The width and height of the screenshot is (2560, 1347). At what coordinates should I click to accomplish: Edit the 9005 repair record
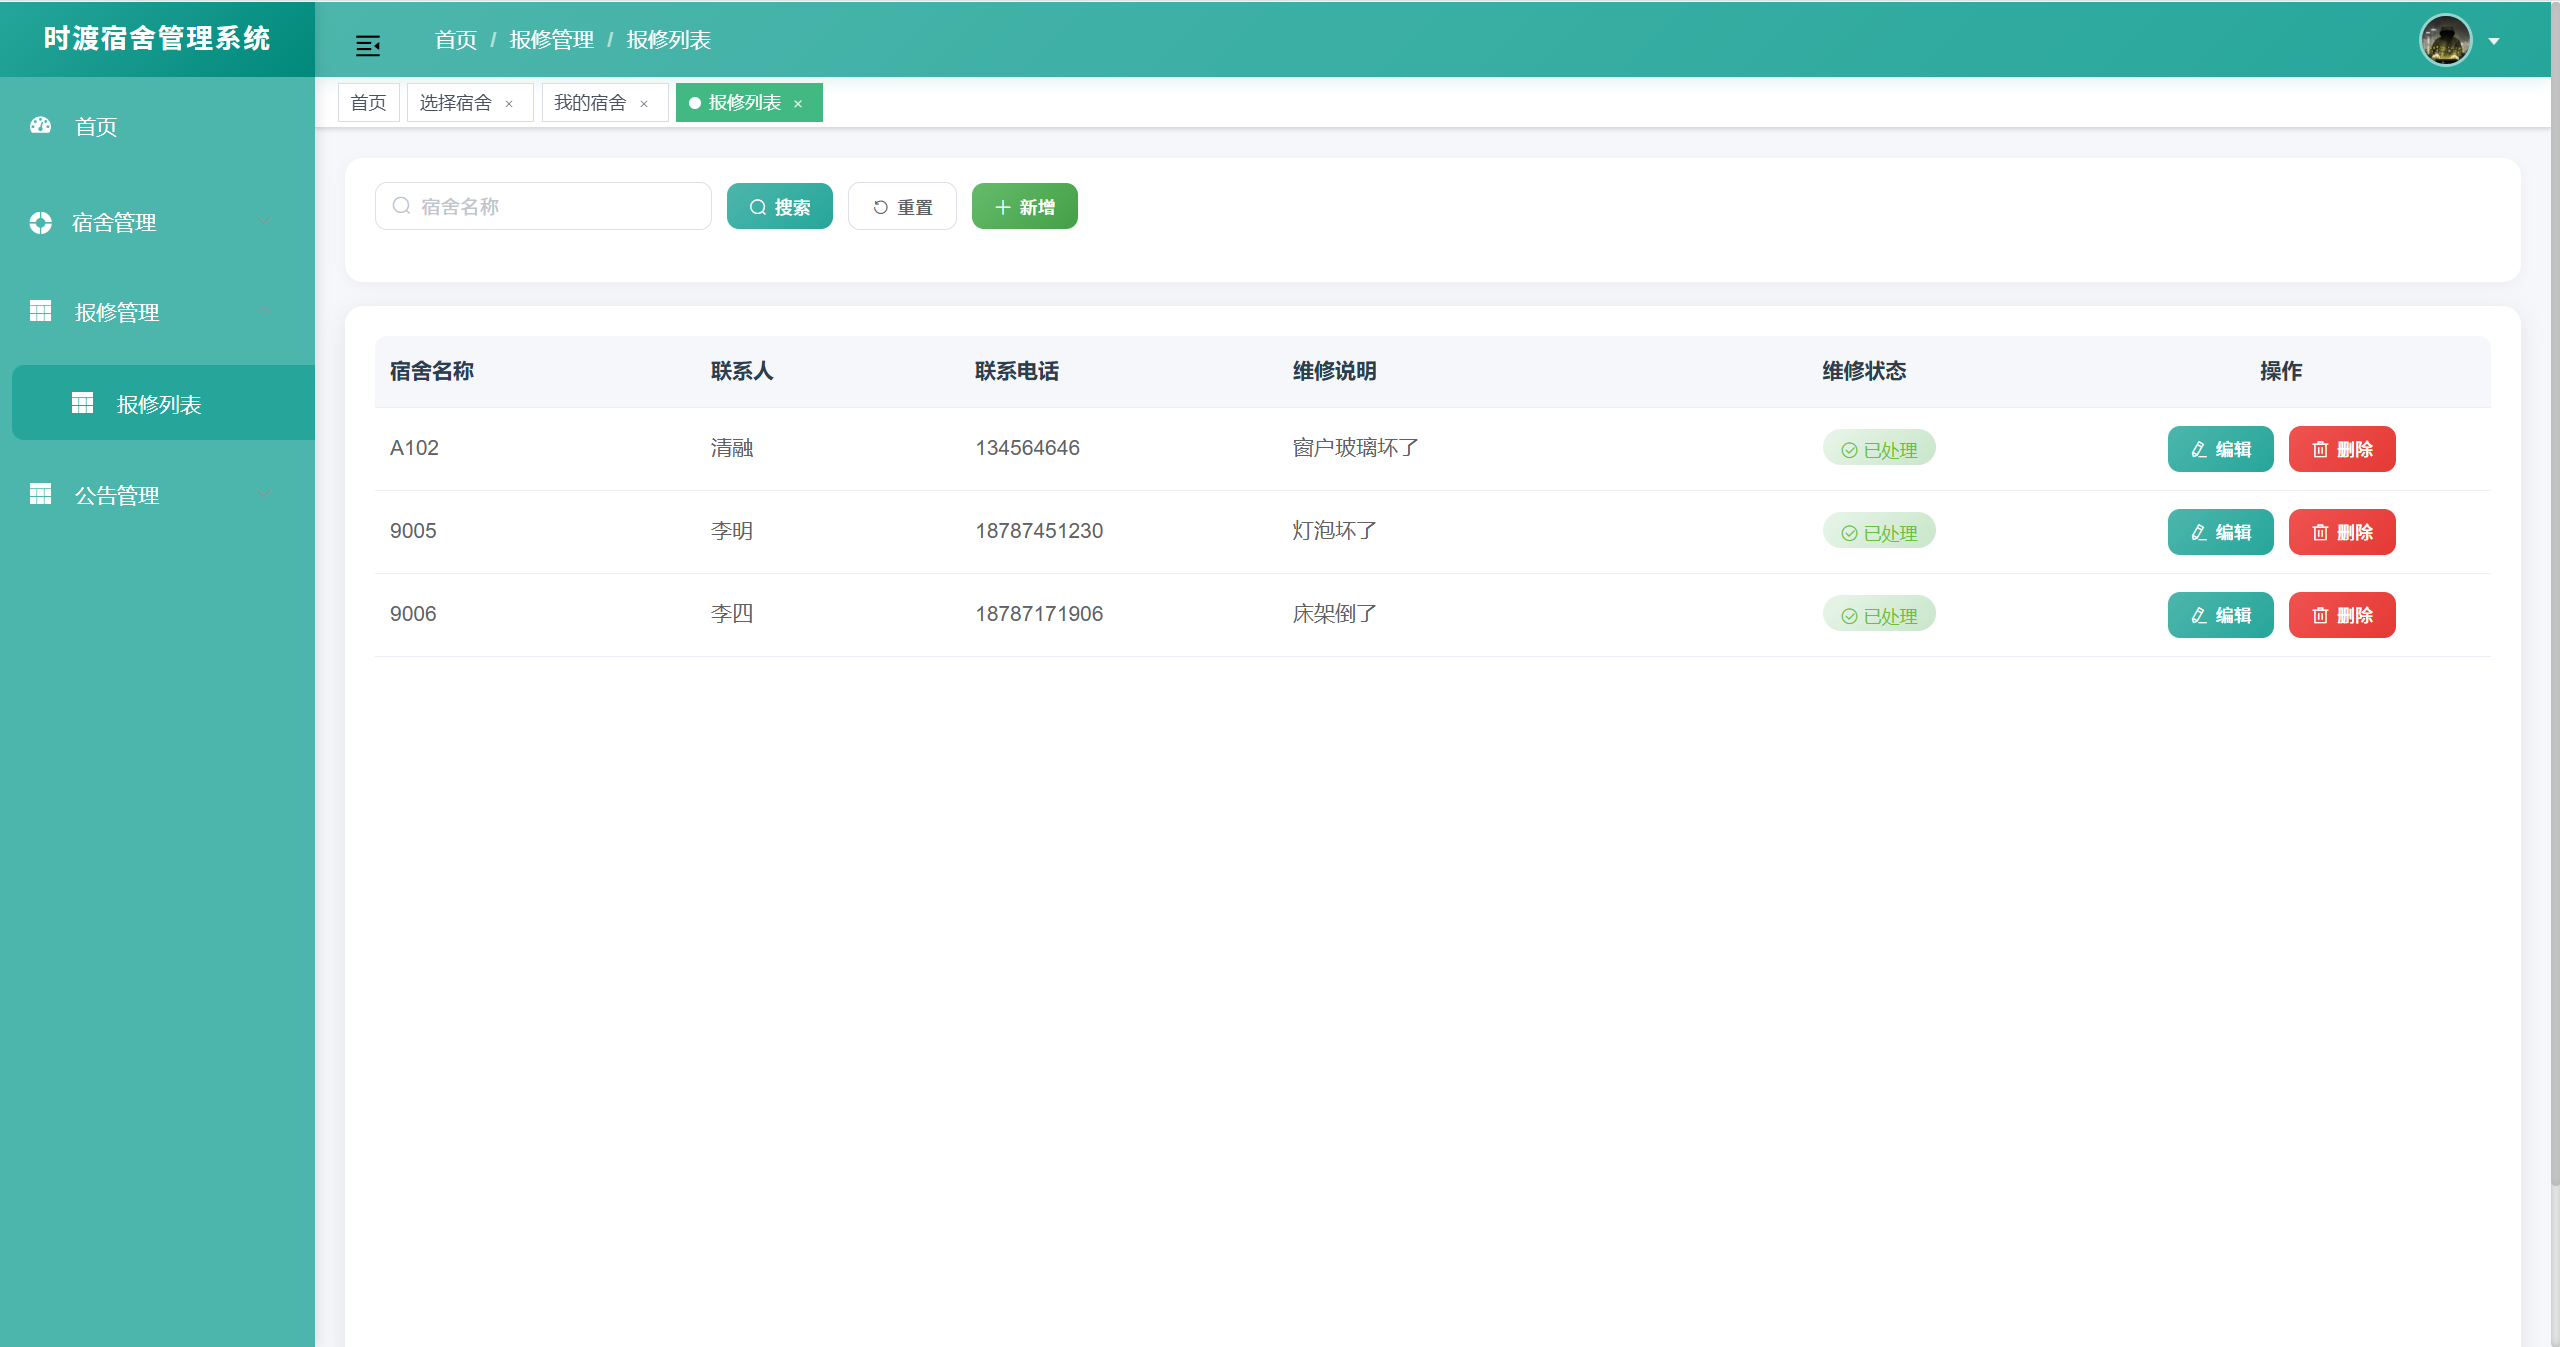coord(2220,532)
